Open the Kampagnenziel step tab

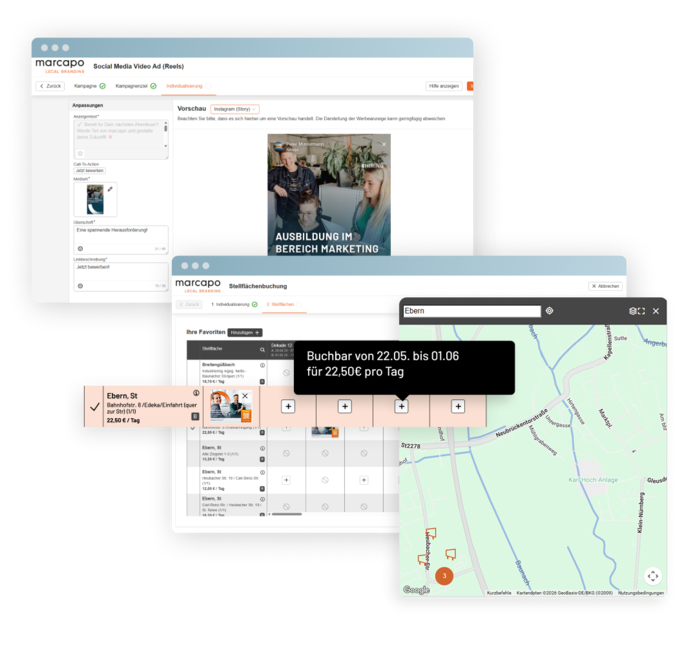136,86
